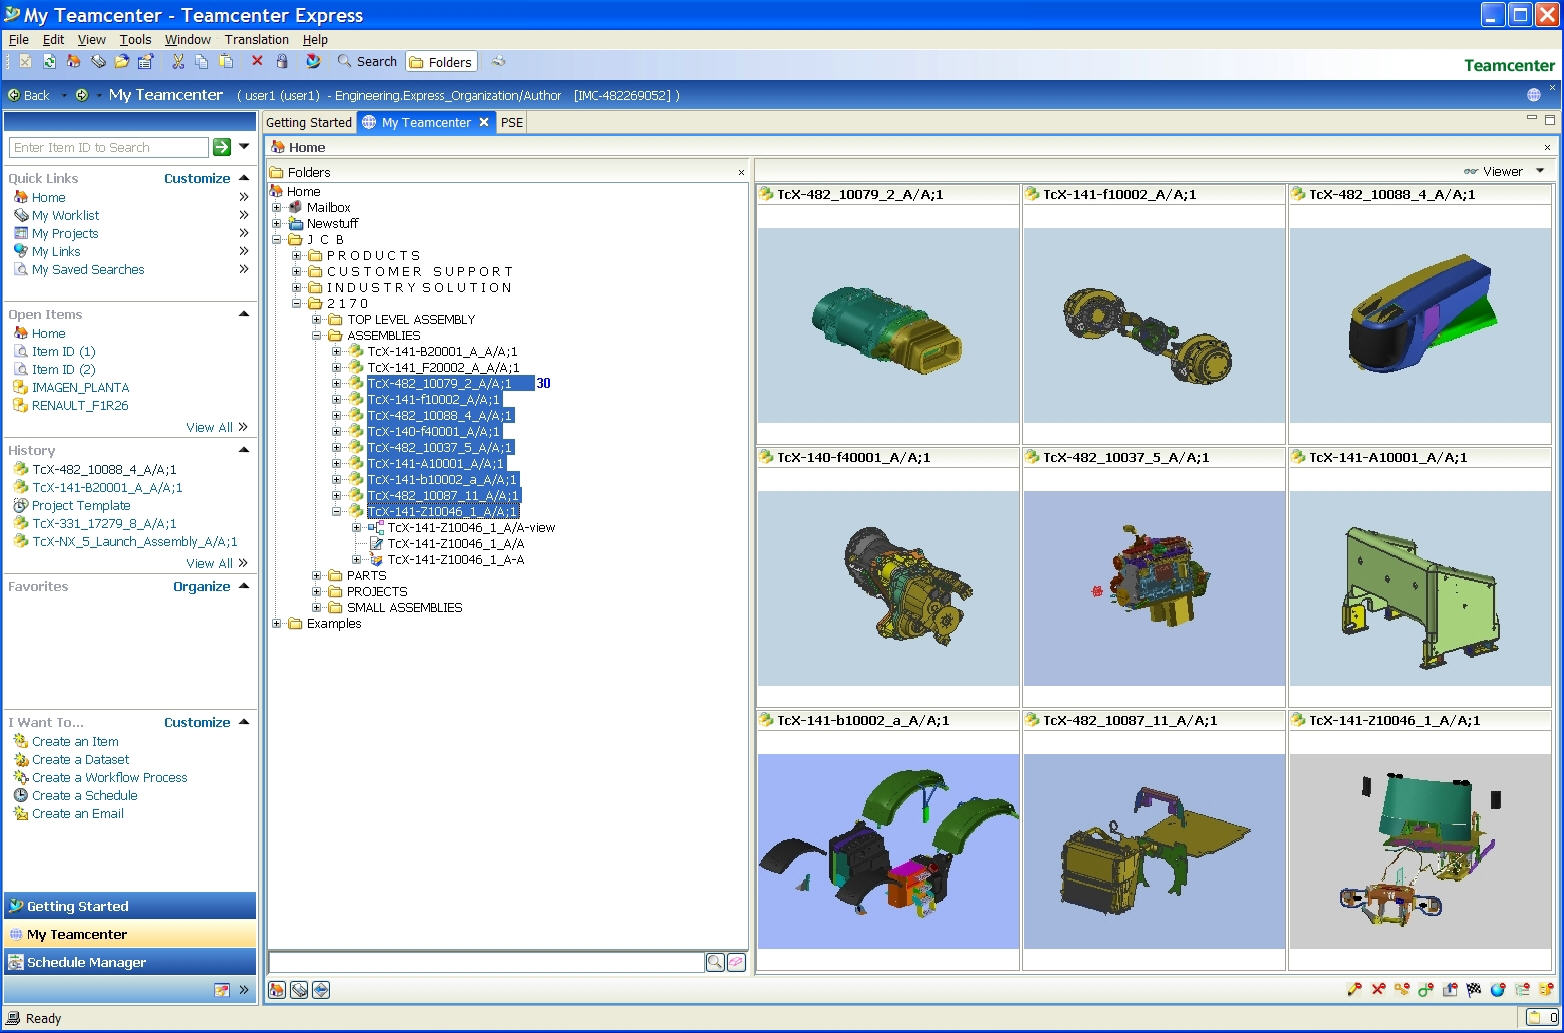Select the TcX-141-b10002_a_A/A;1 thumbnail image

(888, 851)
